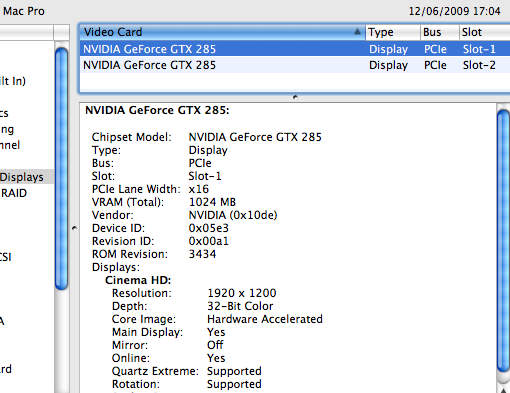
Task: Click the vertical sidebar splitter handle
Action: pyautogui.click(x=74, y=228)
